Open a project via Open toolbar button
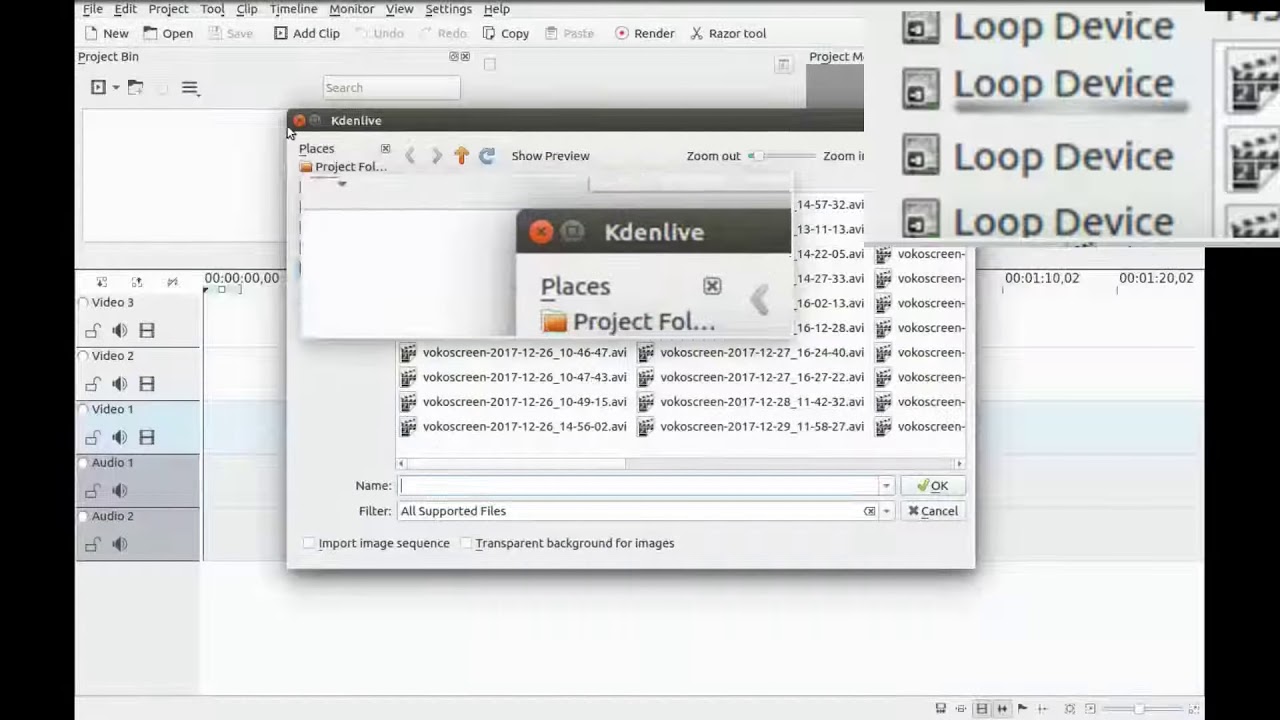This screenshot has width=1280, height=720. tap(168, 33)
